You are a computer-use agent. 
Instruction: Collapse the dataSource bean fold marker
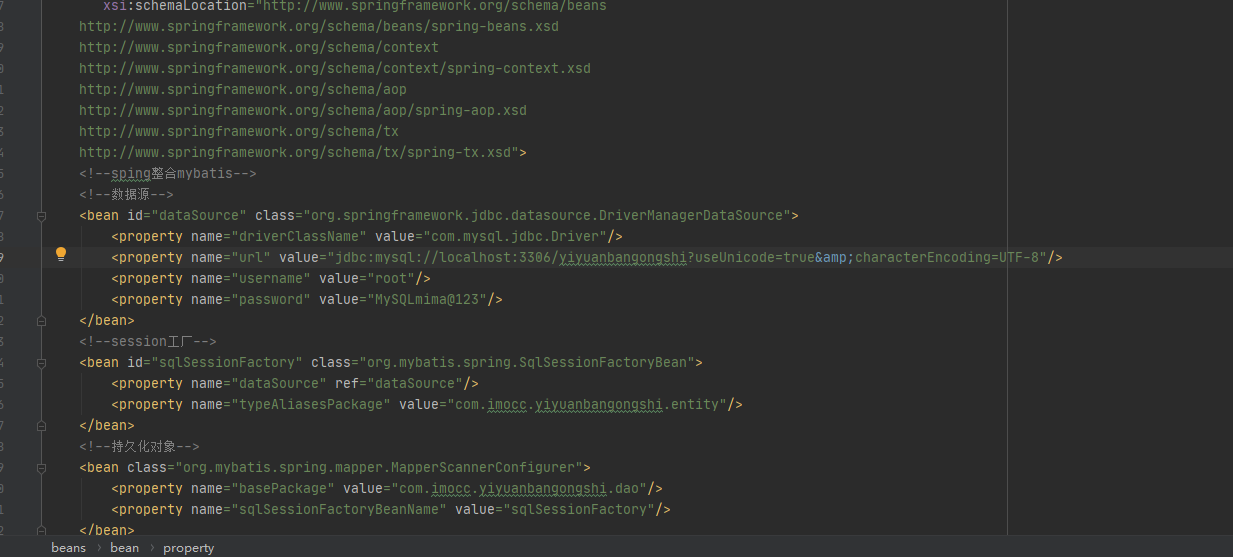pos(41,215)
